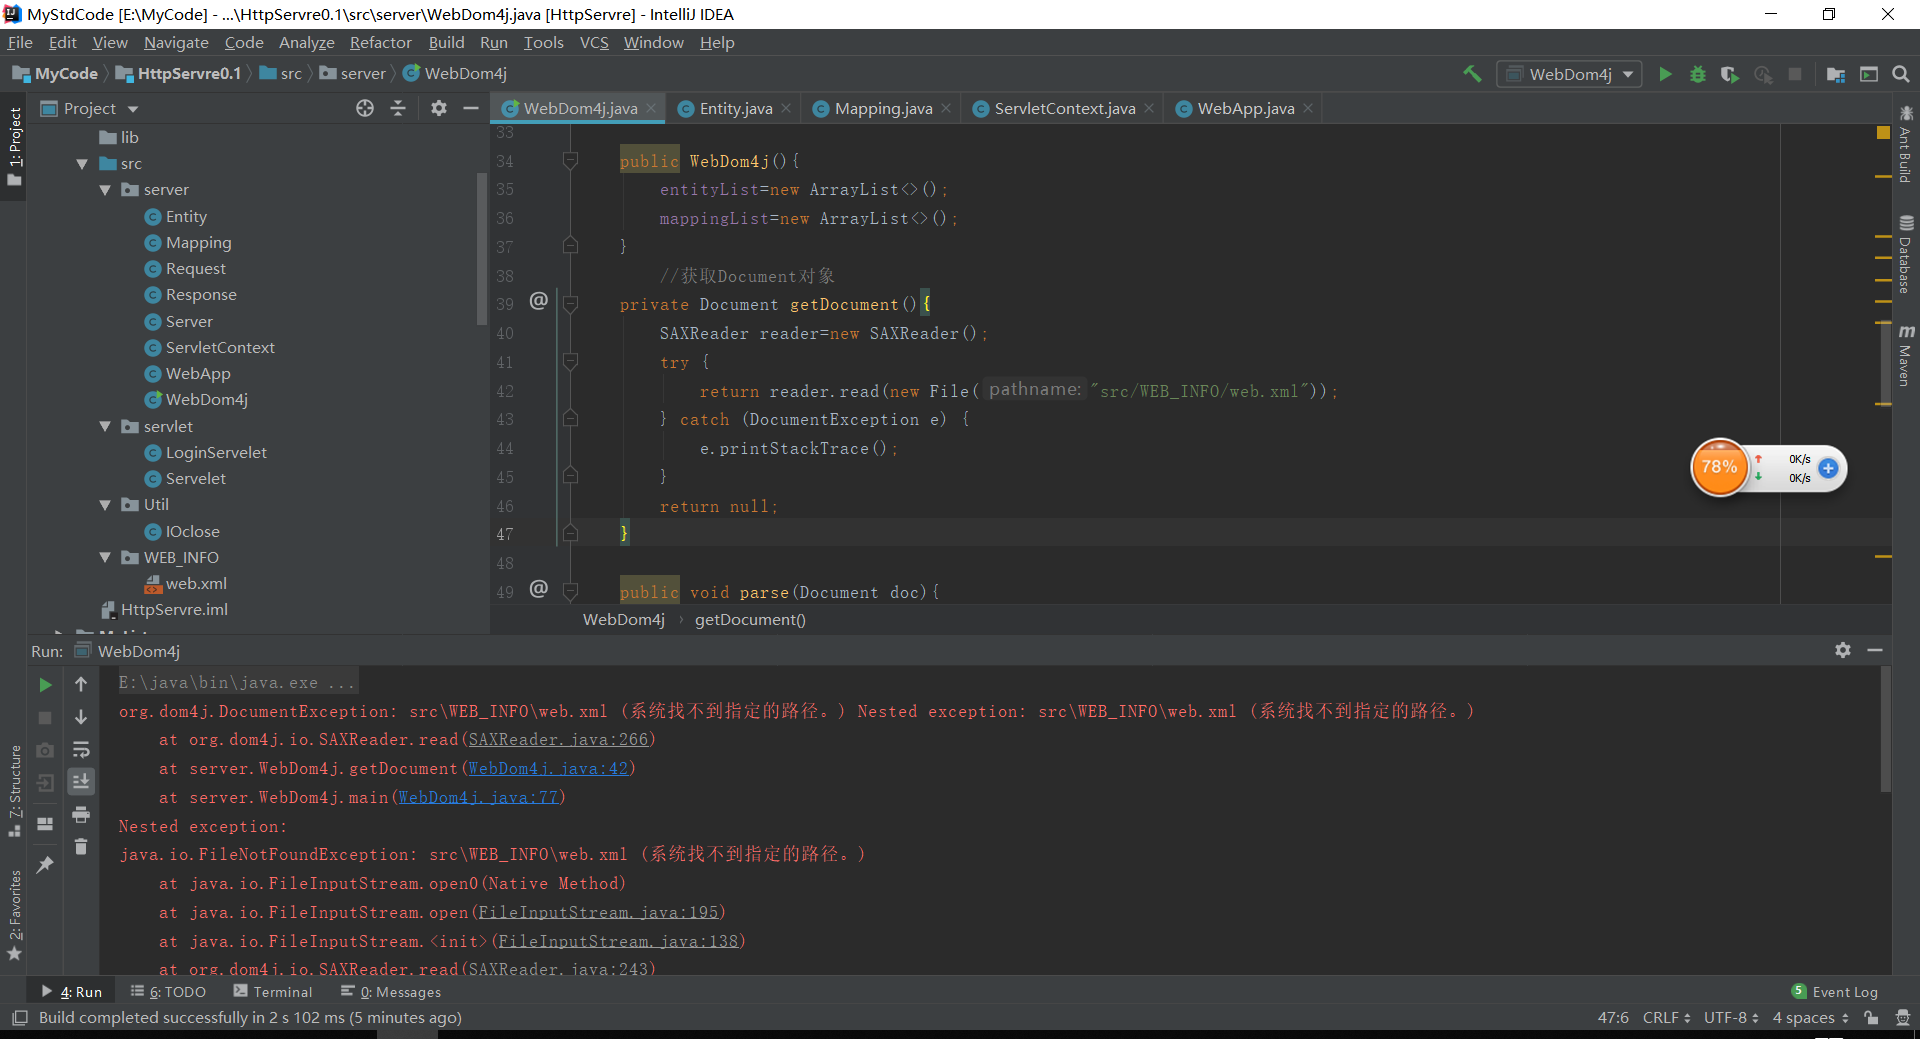
Task: Collapse the src folder in the project tree
Action: click(83, 164)
